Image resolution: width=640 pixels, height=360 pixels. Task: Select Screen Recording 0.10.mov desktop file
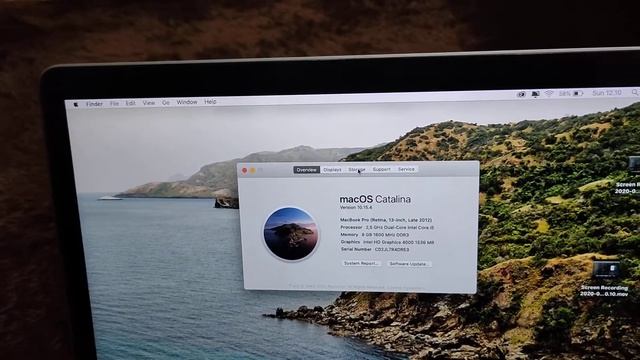[606, 278]
